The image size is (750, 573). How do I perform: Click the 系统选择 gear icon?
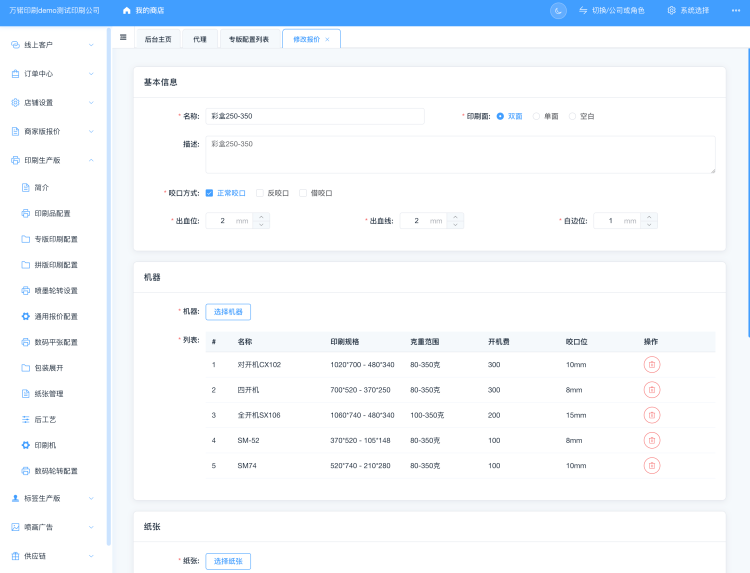(x=672, y=10)
